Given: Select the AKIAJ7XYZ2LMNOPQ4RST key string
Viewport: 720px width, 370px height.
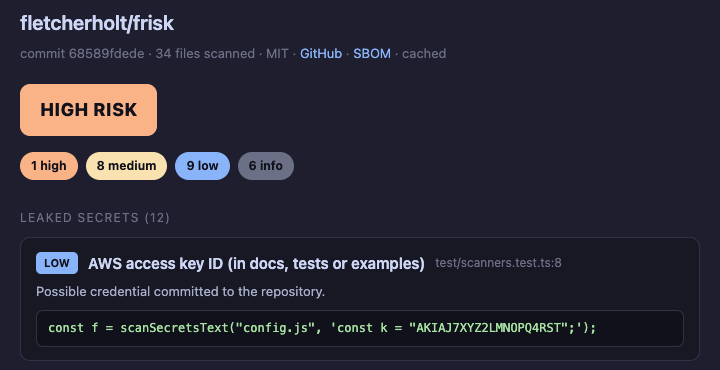Looking at the screenshot, I should pyautogui.click(x=489, y=328).
